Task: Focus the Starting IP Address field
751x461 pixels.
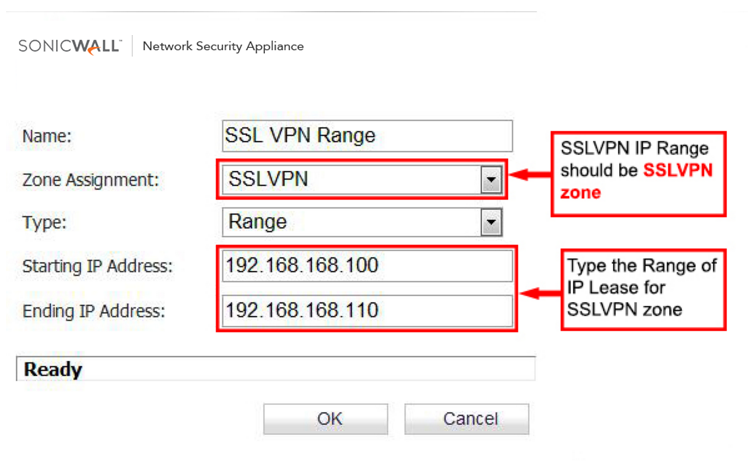Action: [366, 266]
